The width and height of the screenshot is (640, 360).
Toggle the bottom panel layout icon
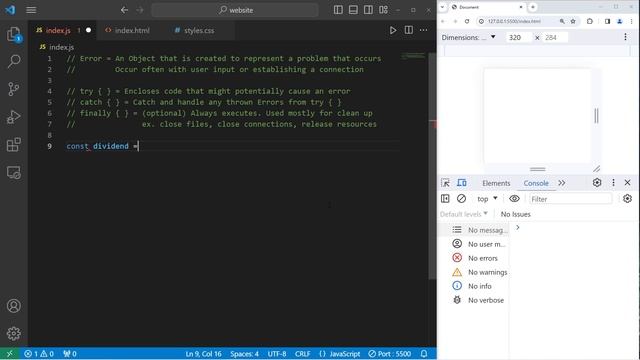[353, 10]
